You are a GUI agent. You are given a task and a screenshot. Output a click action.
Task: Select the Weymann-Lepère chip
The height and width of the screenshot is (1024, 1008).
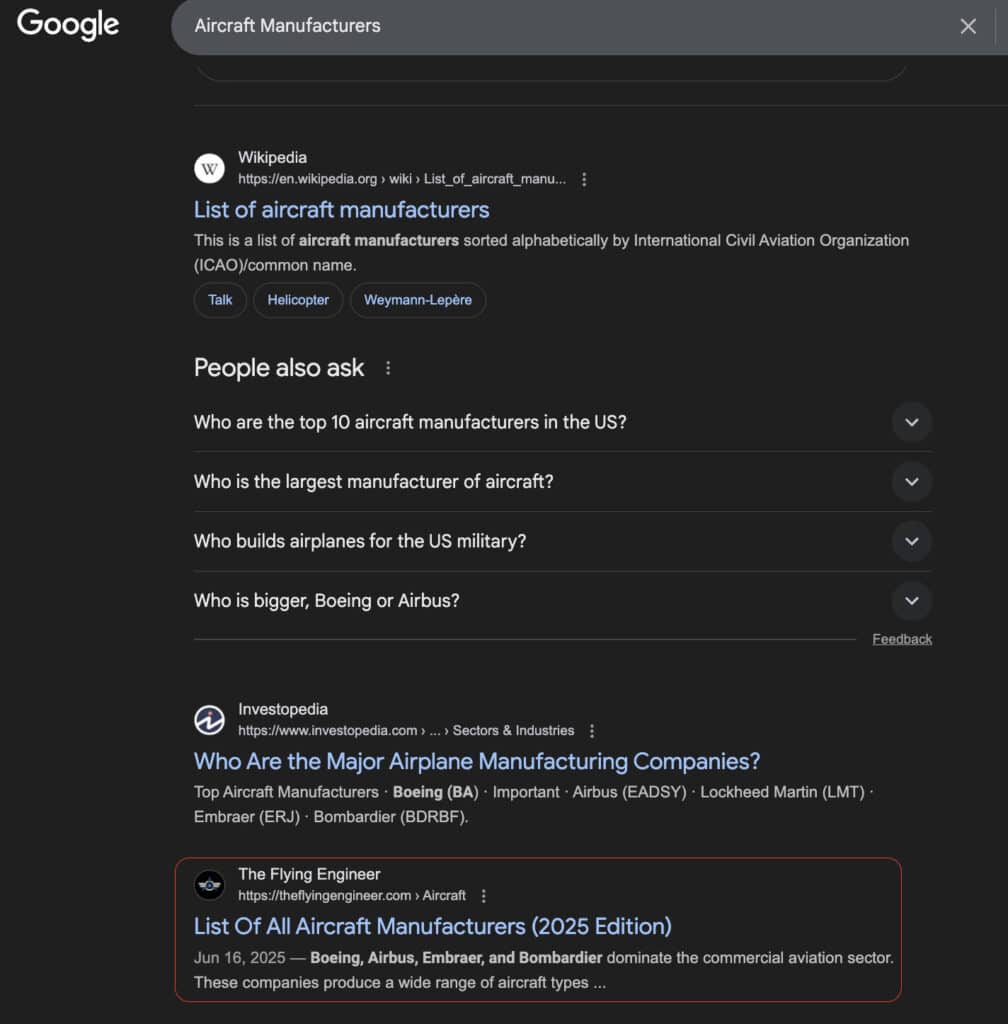point(417,300)
